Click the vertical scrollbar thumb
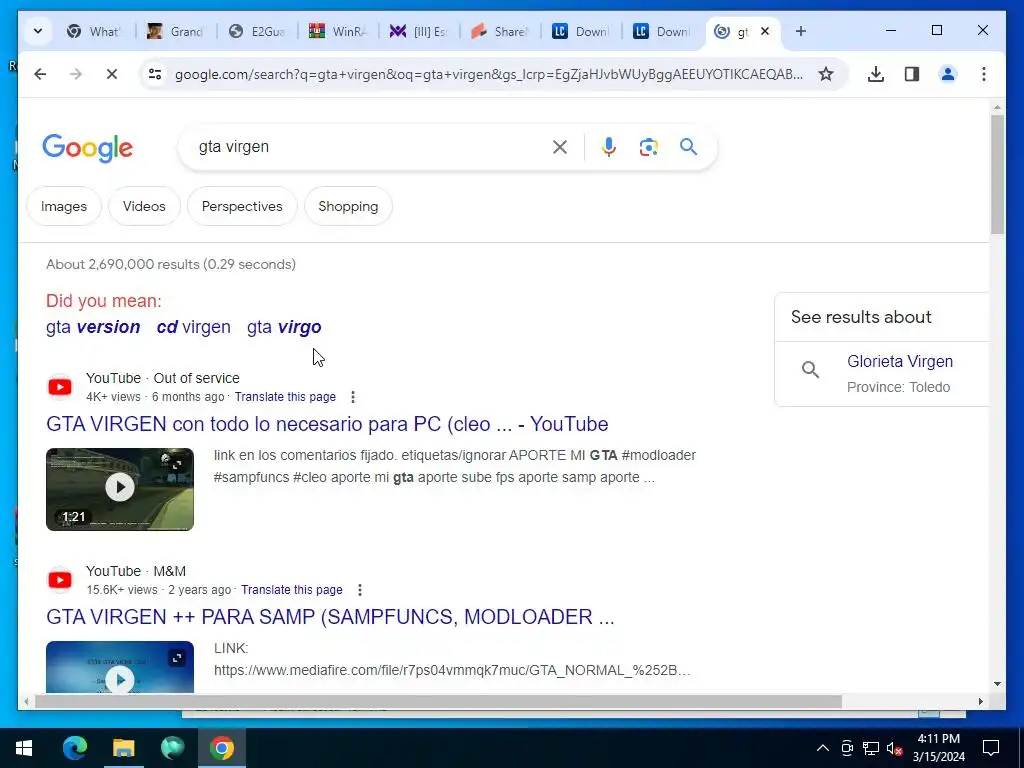The width and height of the screenshot is (1024, 768). (x=997, y=174)
